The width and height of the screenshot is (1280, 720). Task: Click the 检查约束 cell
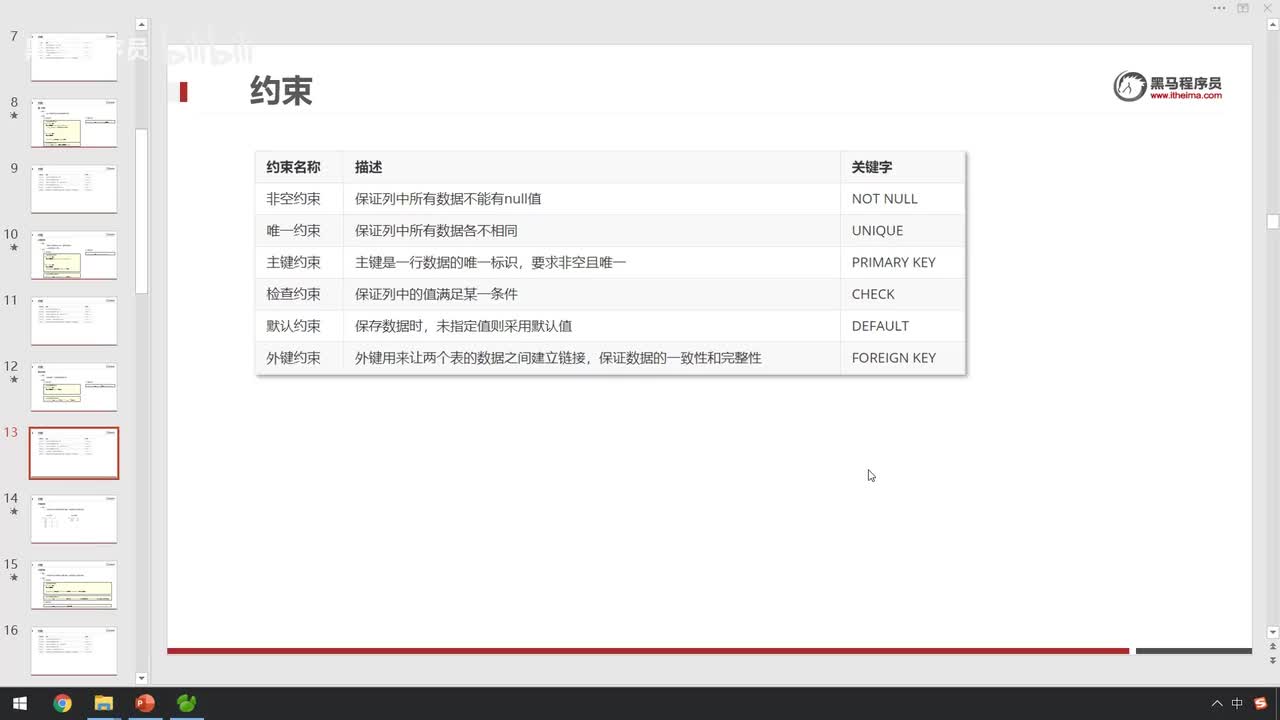coord(299,294)
